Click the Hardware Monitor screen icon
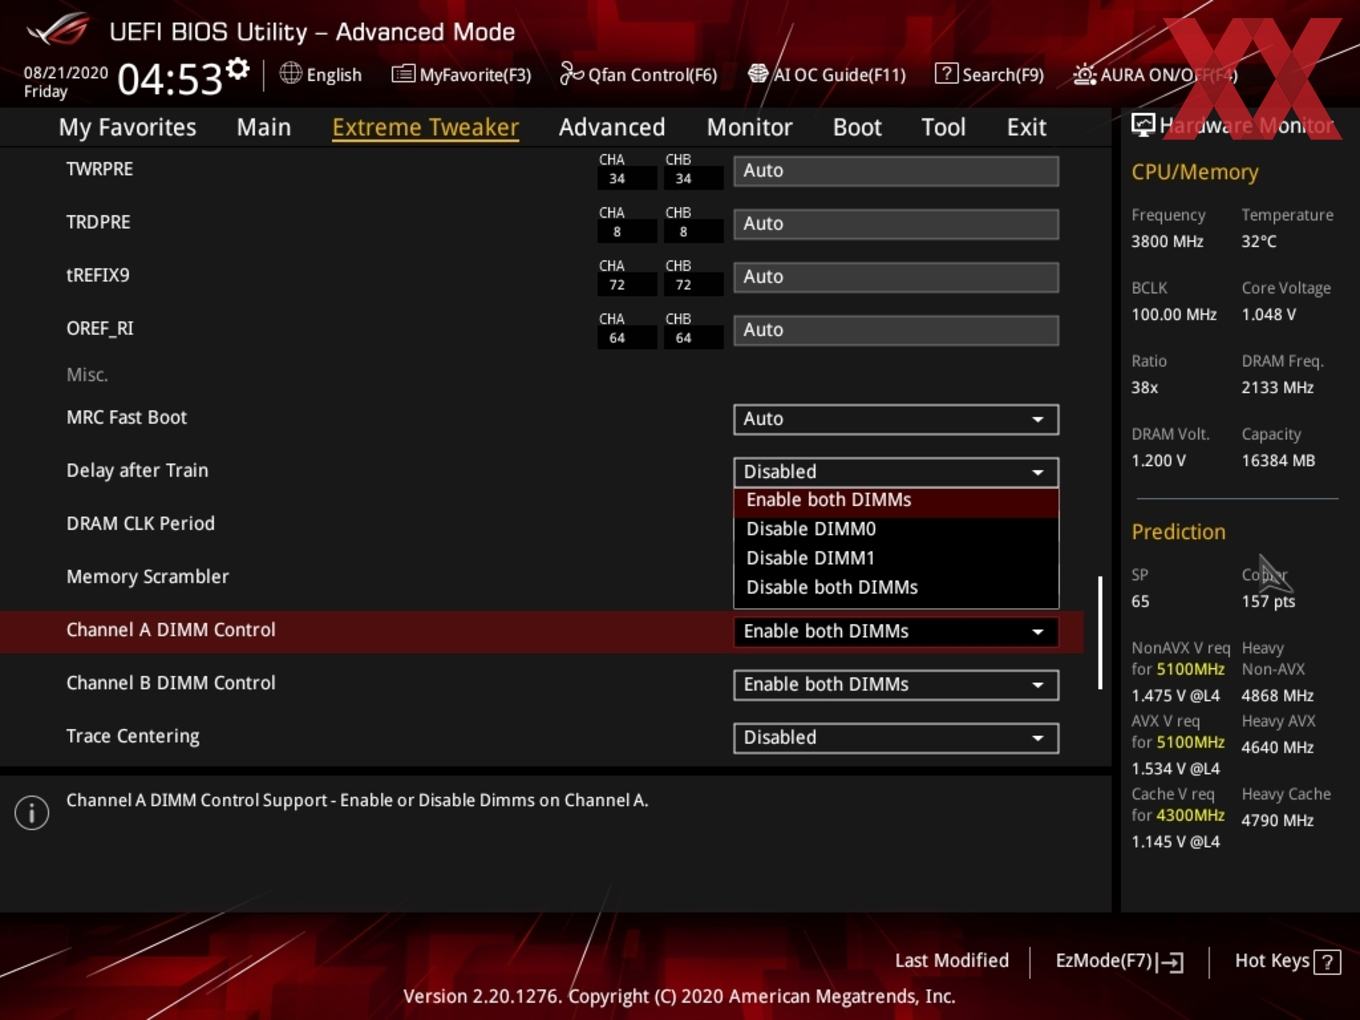 point(1143,124)
